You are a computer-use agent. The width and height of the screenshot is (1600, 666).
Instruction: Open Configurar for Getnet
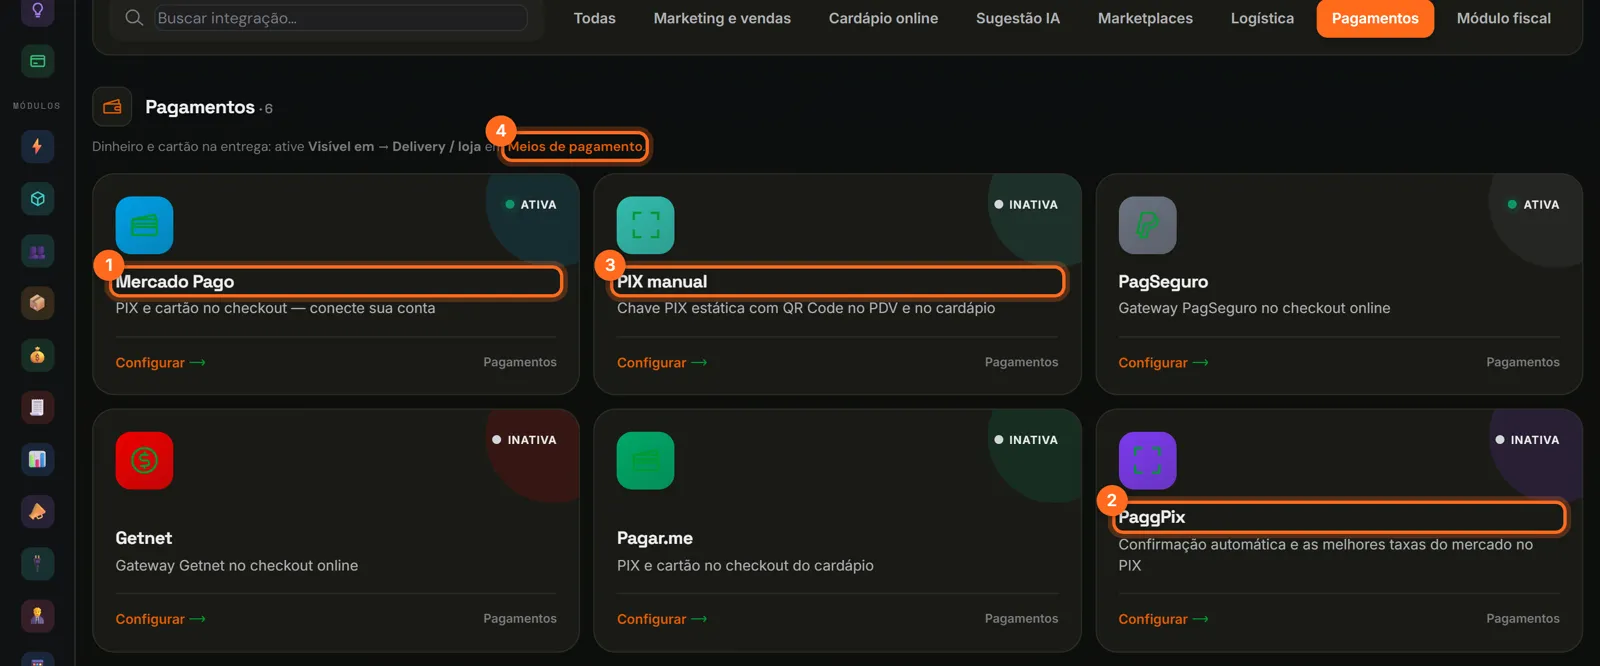coord(160,619)
